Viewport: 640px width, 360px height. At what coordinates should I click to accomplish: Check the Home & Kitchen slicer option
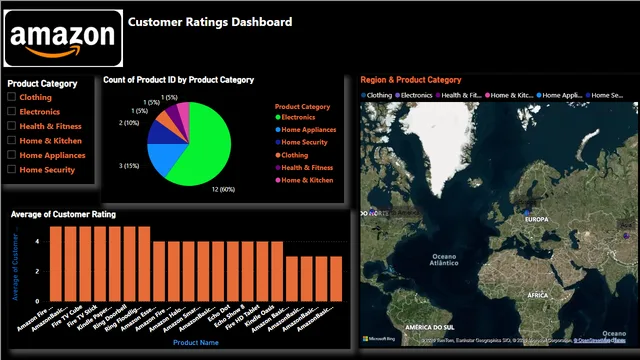click(11, 140)
